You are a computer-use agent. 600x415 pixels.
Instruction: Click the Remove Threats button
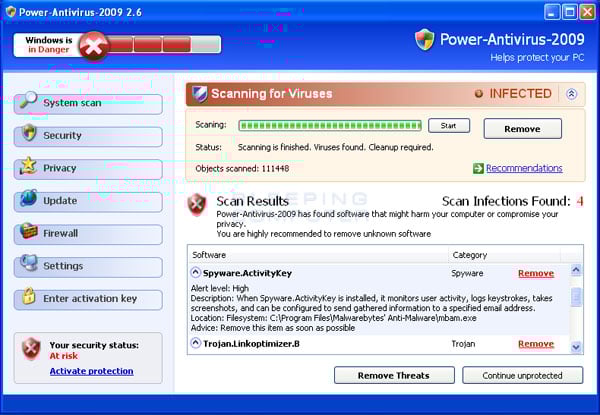click(394, 375)
